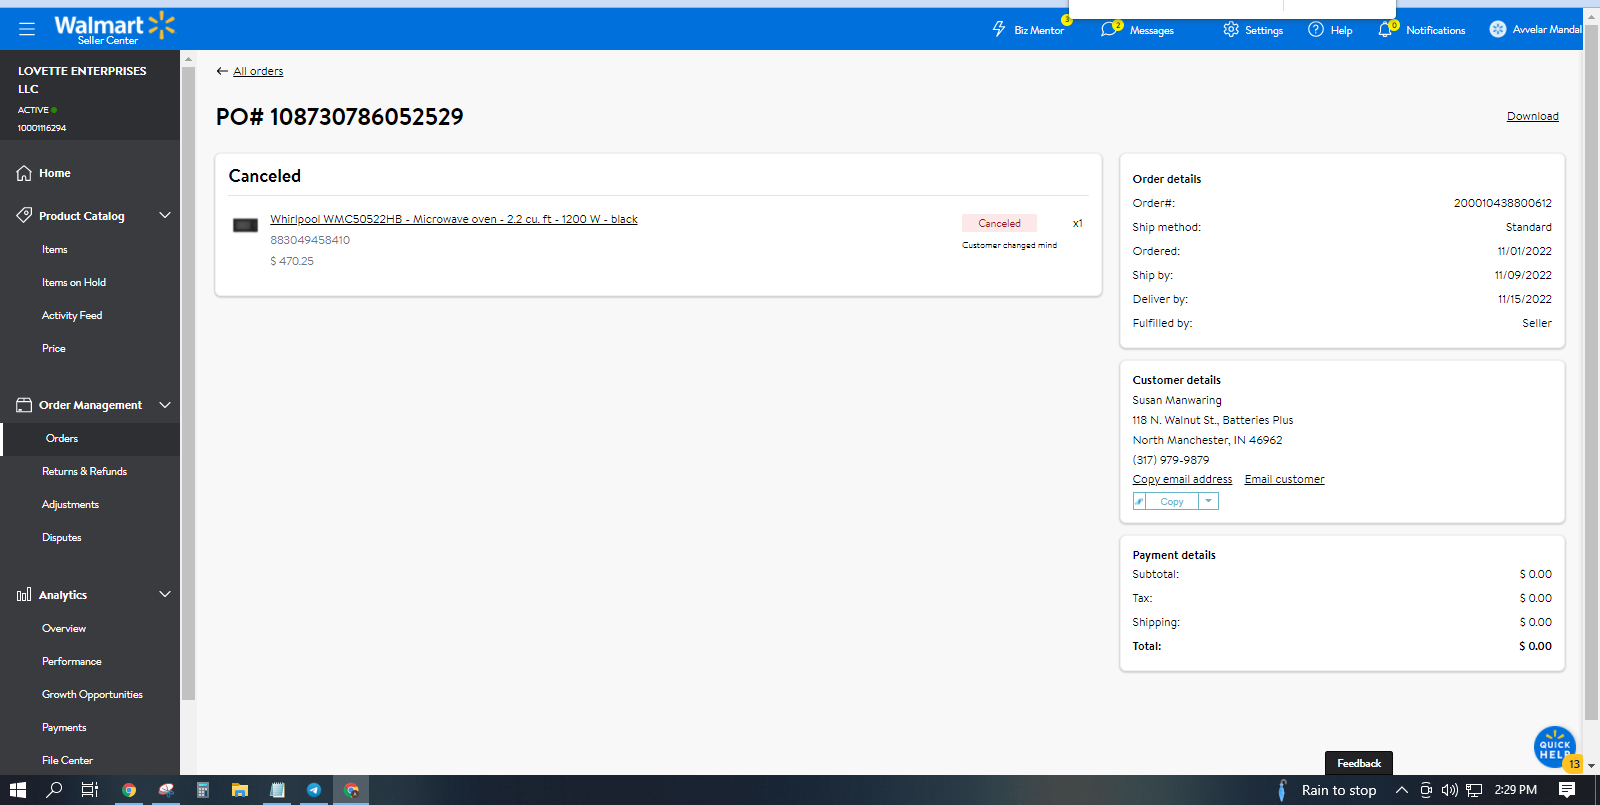Open Activity Feed in the sidebar
The height and width of the screenshot is (805, 1600).
tap(72, 315)
